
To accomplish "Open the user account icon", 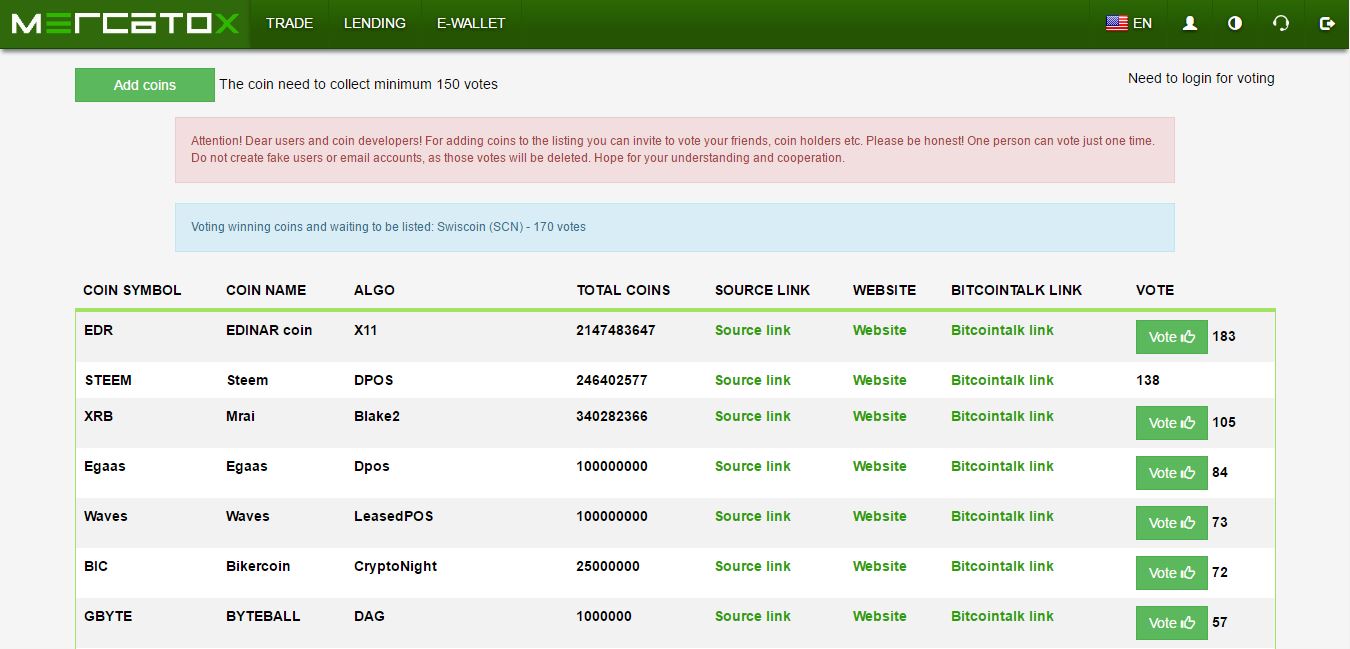I will (x=1190, y=23).
